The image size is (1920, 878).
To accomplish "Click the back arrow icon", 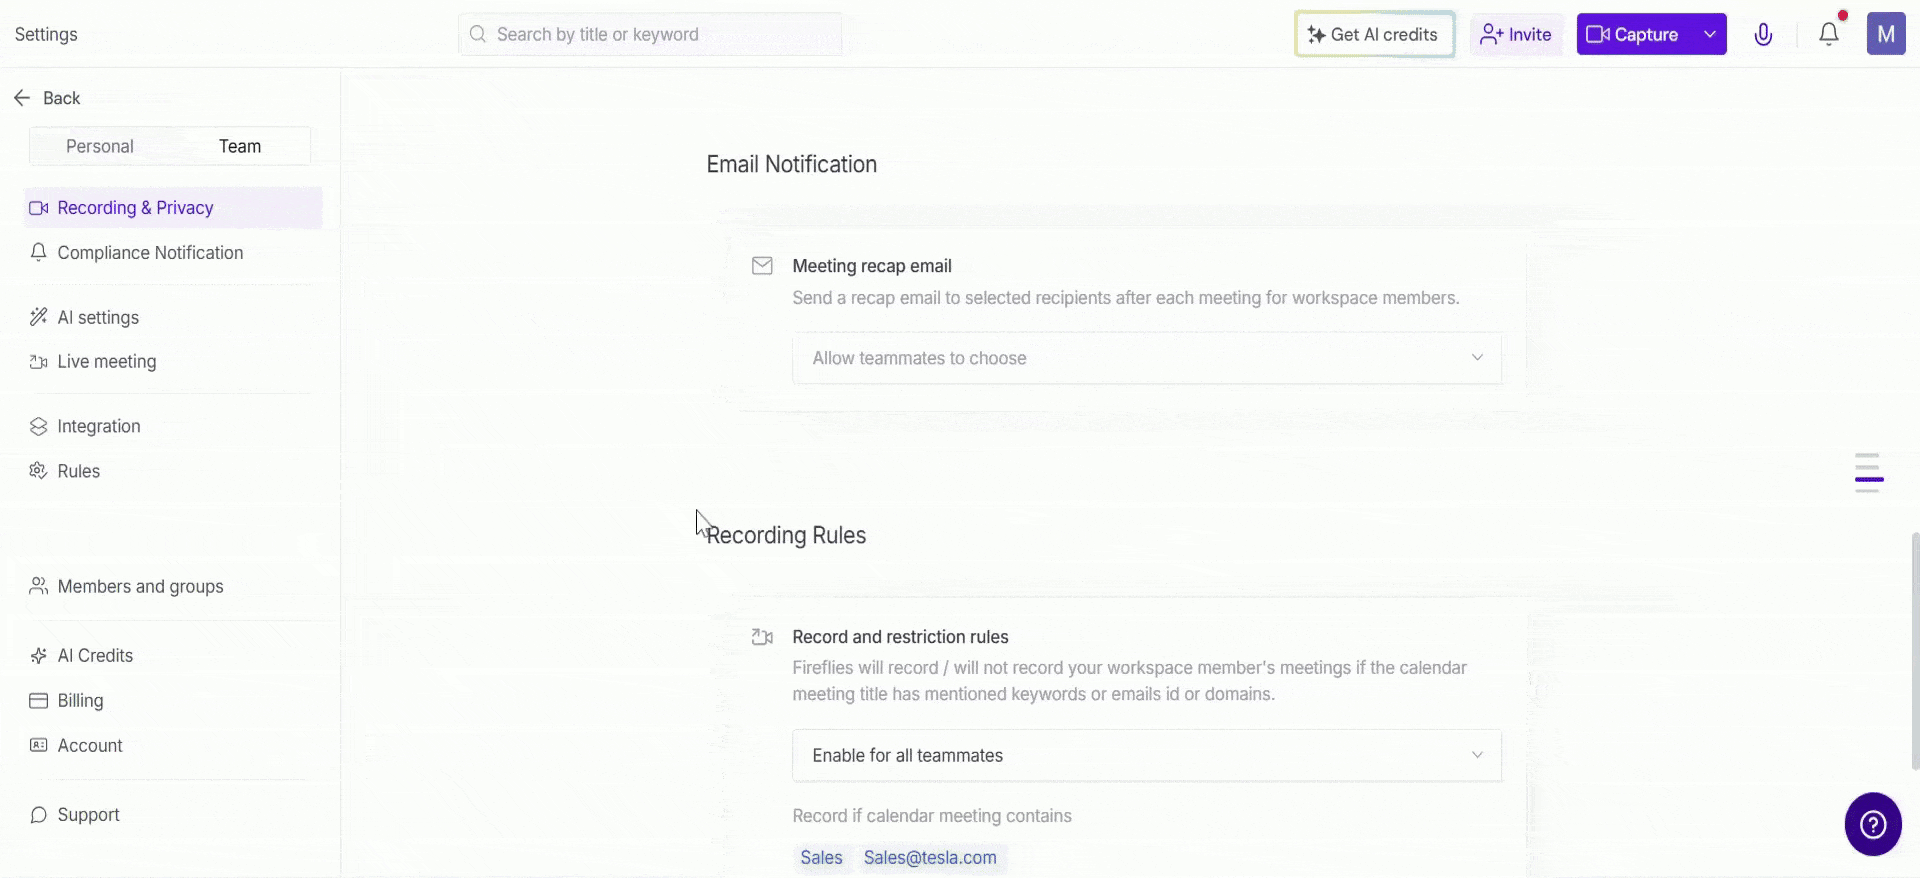I will click(x=22, y=98).
